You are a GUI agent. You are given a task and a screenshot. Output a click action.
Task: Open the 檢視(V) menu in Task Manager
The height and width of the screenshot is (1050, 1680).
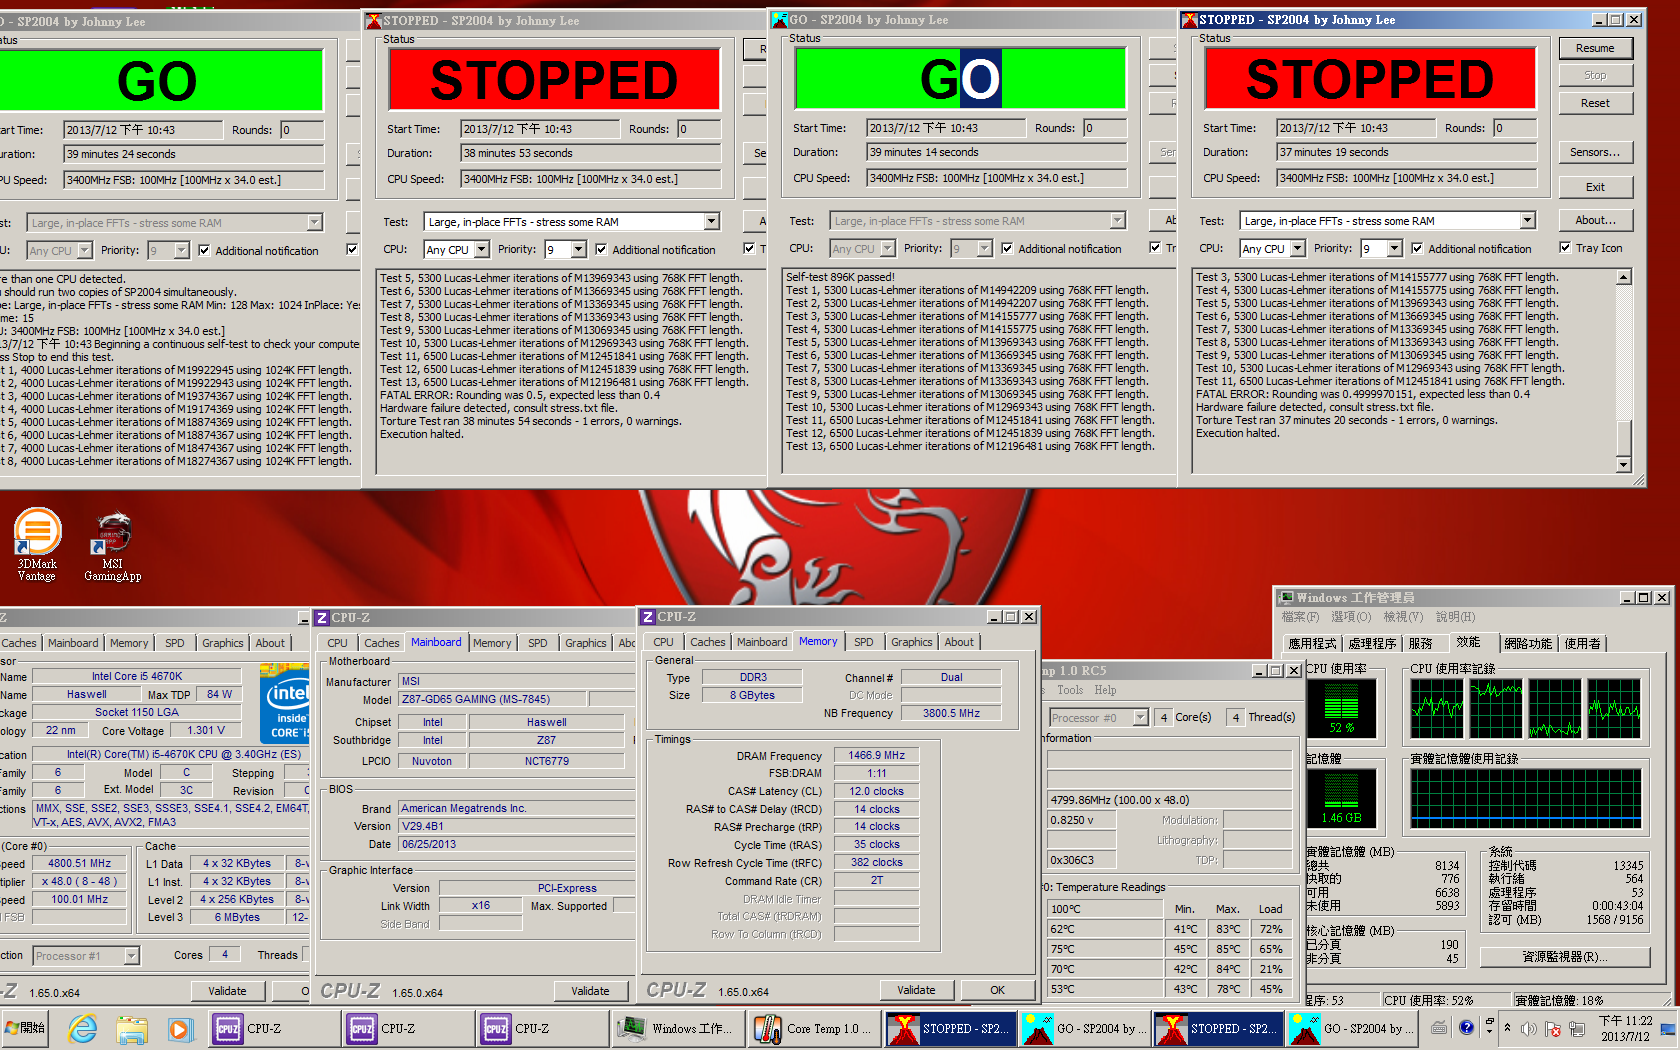tap(1403, 617)
